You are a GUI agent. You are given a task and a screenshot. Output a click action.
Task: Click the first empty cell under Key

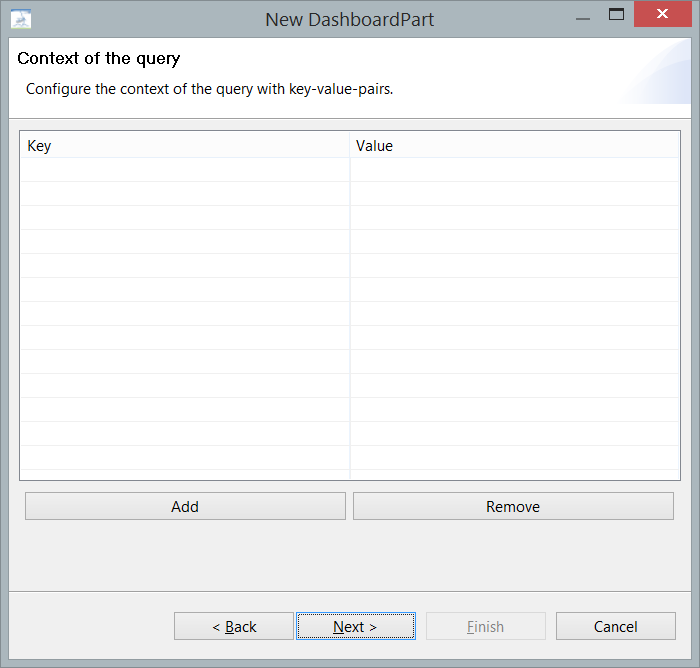tap(185, 169)
